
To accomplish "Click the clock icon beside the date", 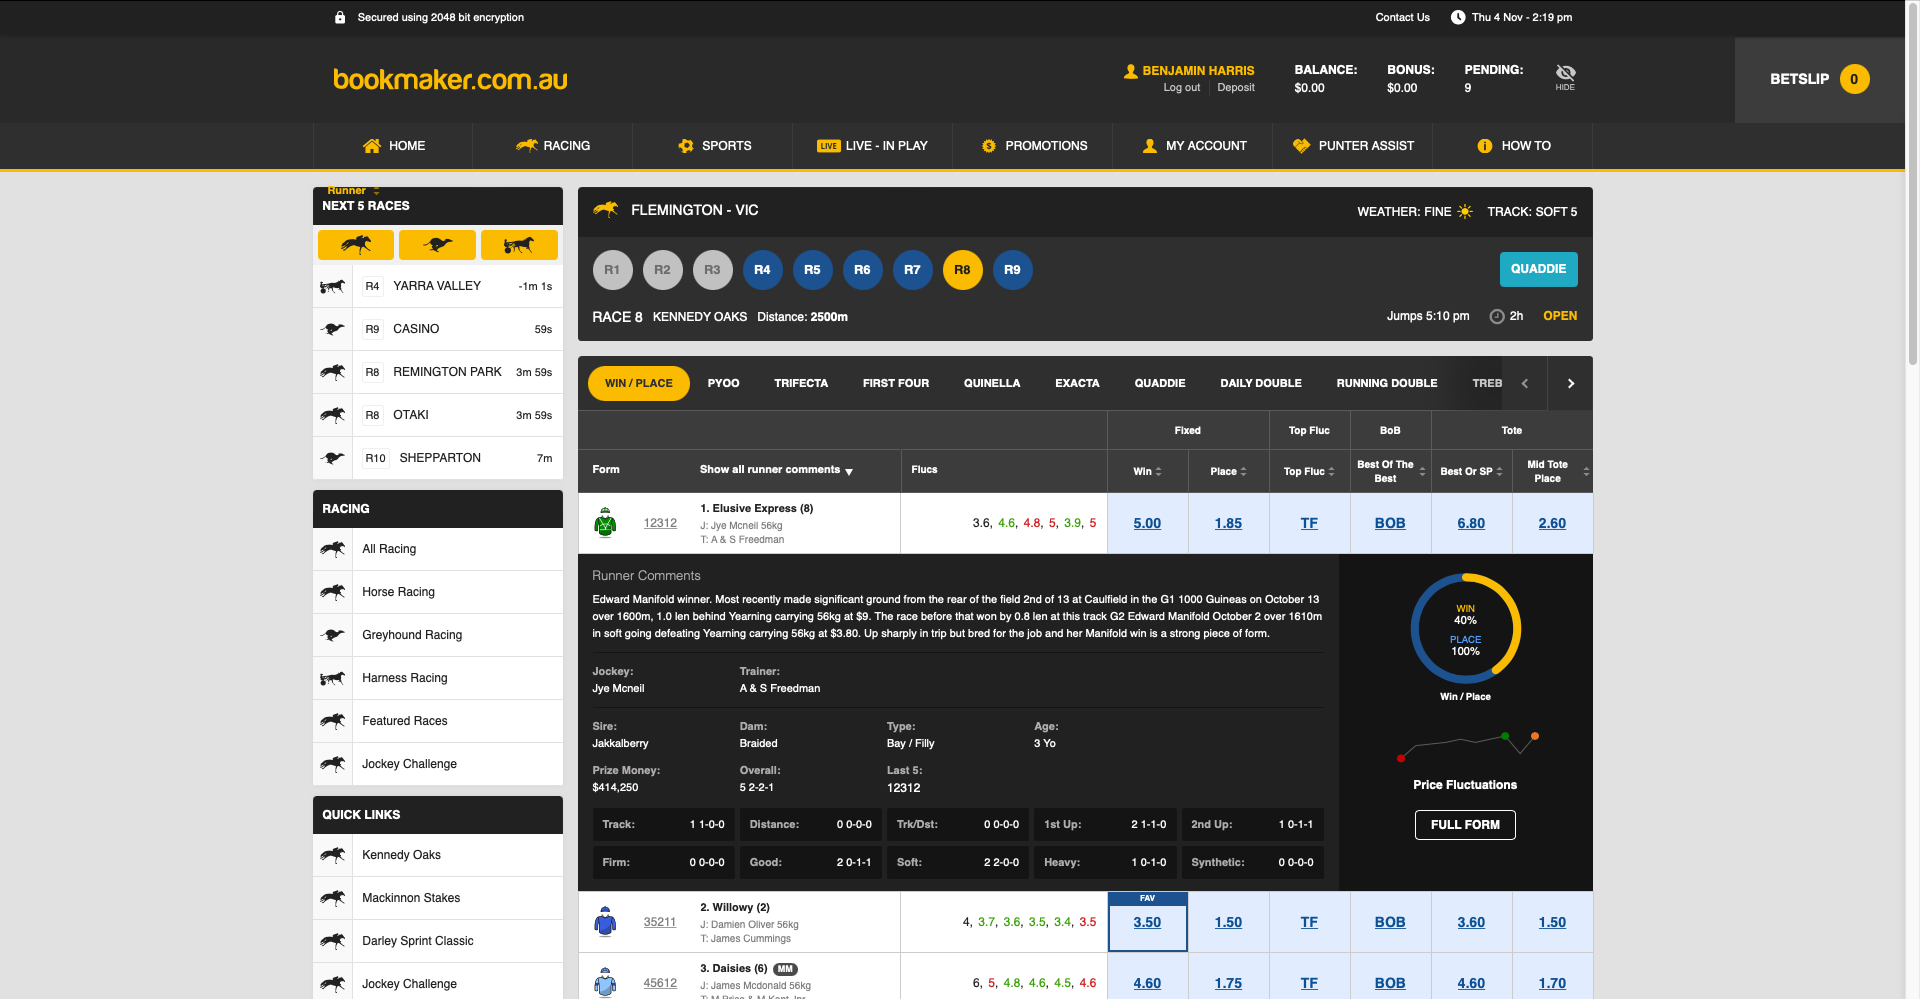I will 1458,17.
